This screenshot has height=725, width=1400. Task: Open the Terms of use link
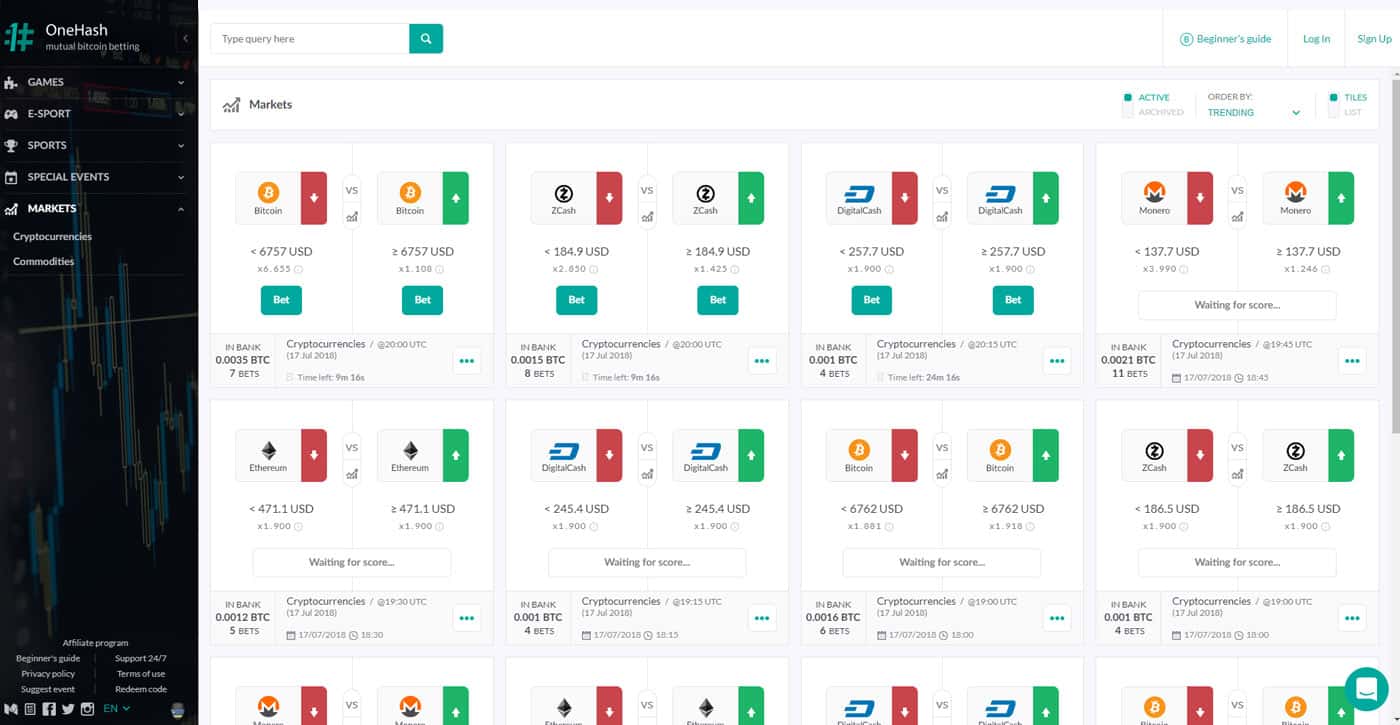coord(141,674)
